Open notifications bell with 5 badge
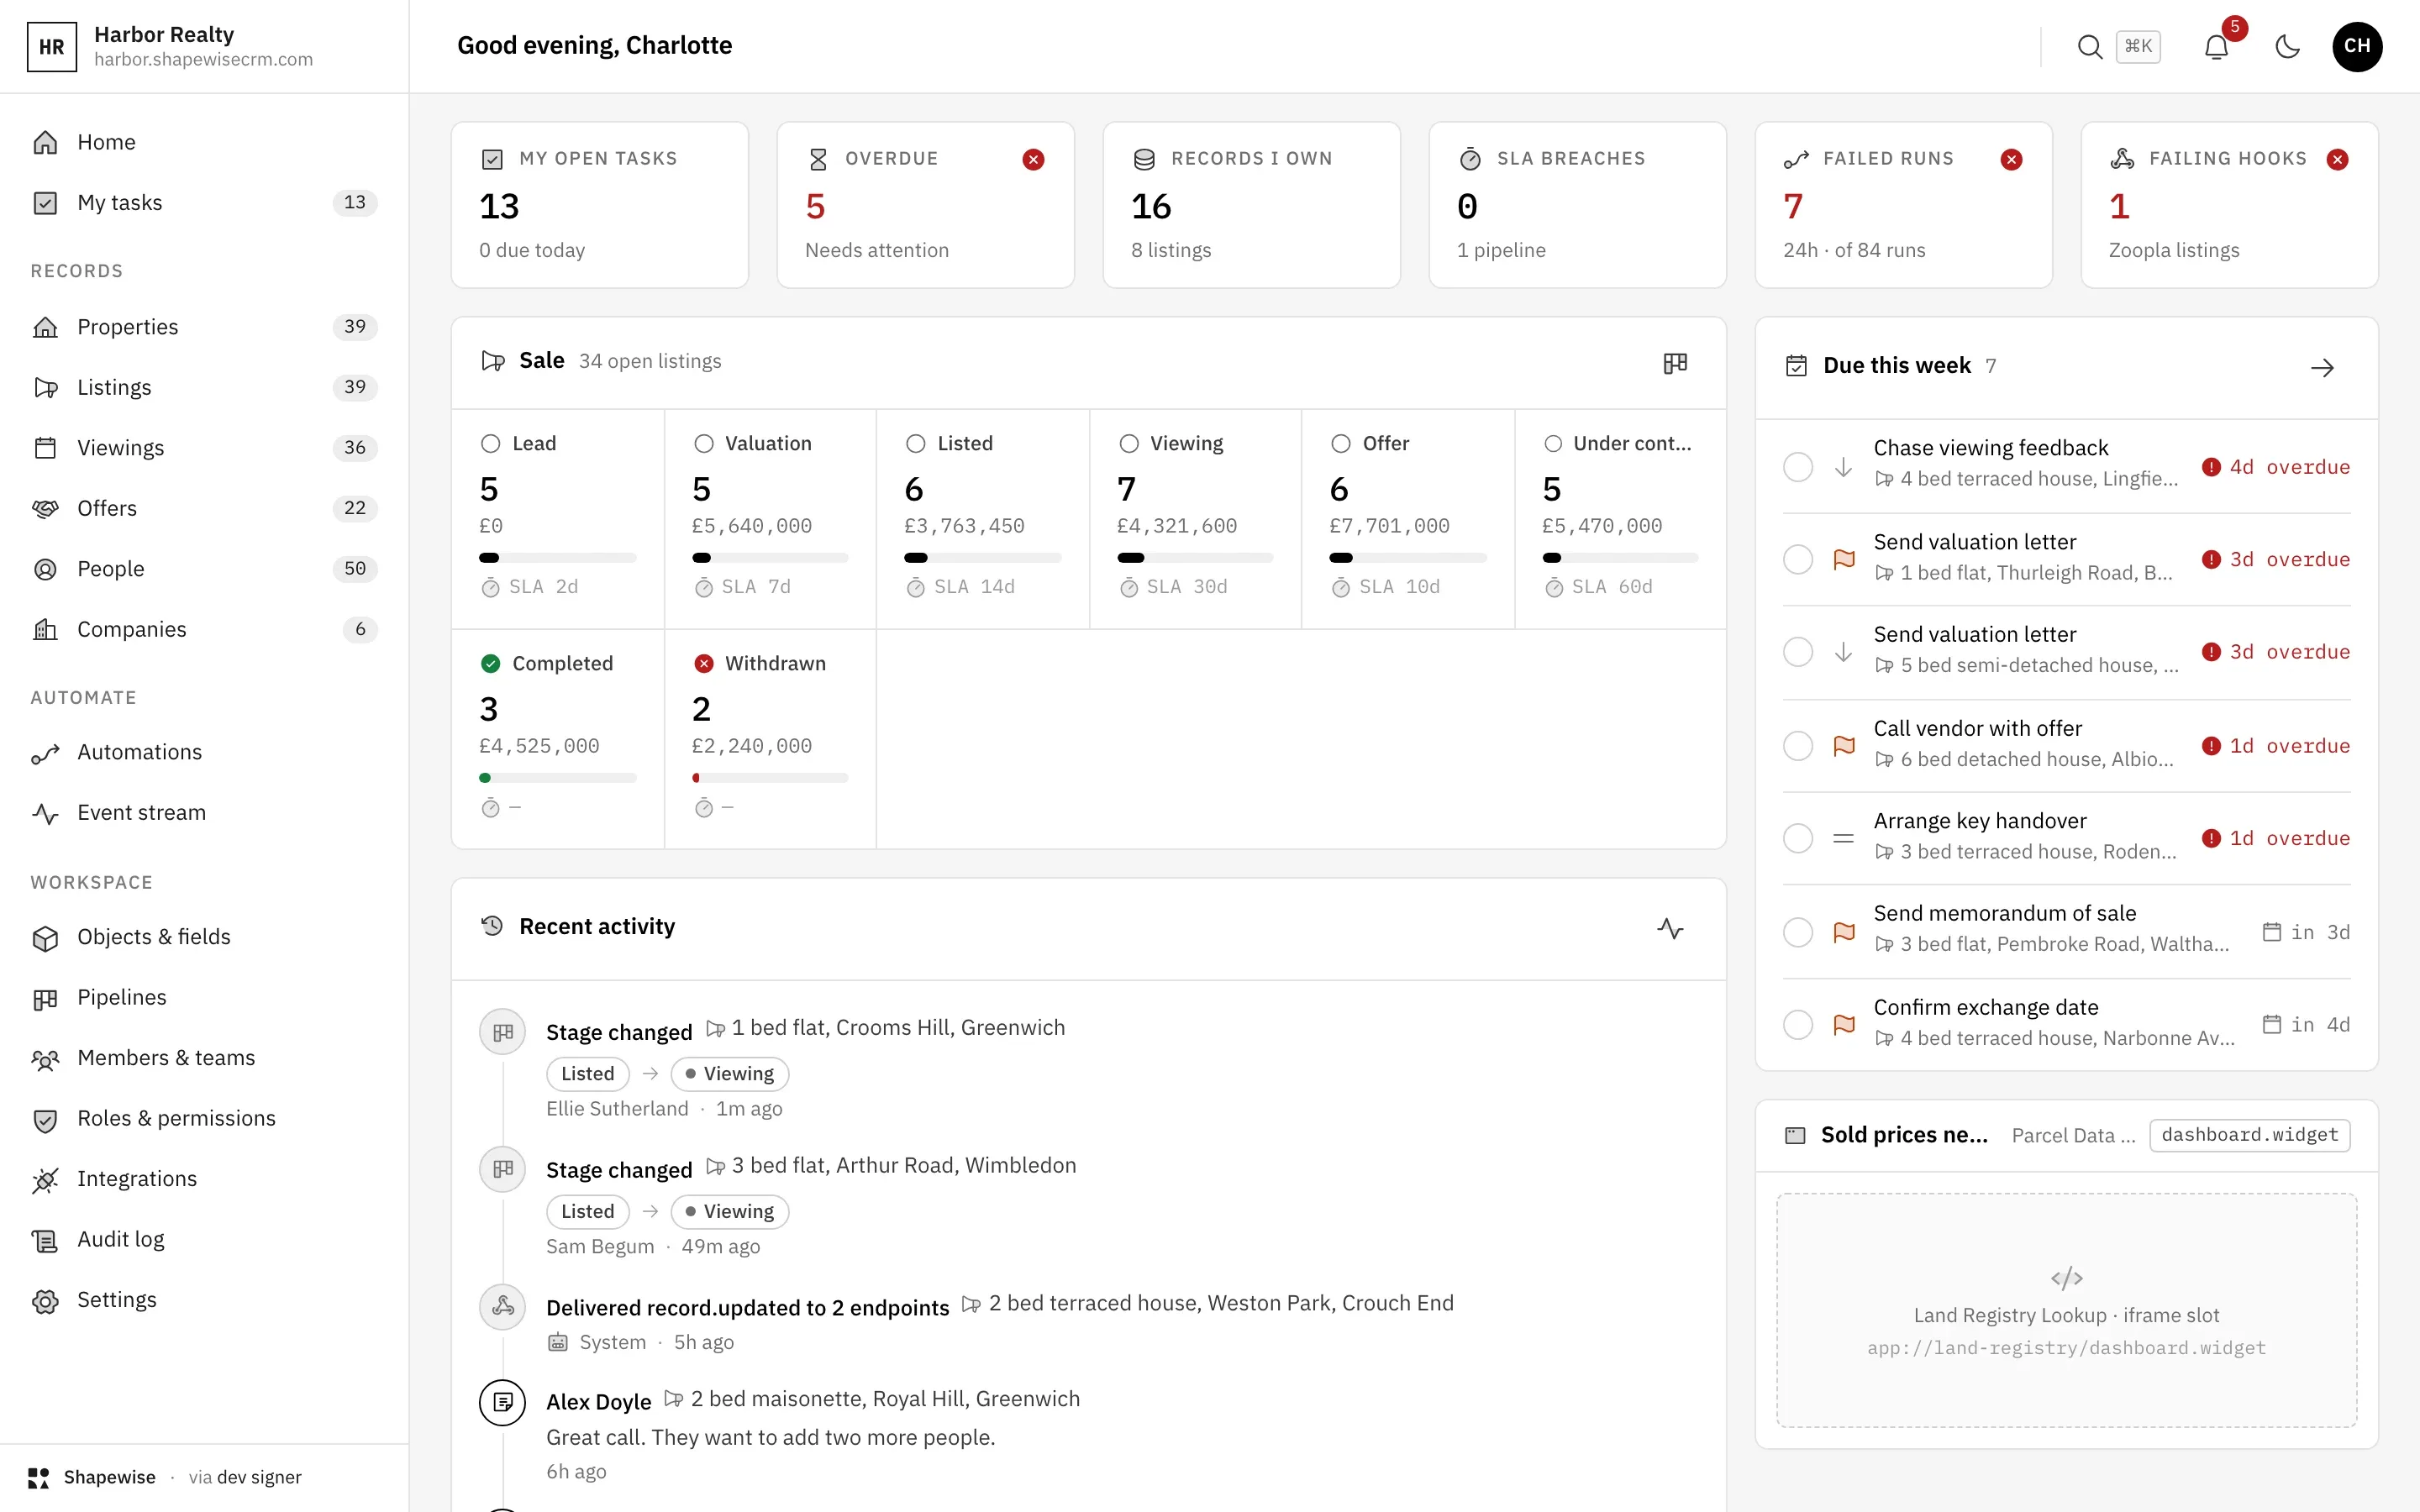Viewport: 2420px width, 1512px height. [2216, 46]
